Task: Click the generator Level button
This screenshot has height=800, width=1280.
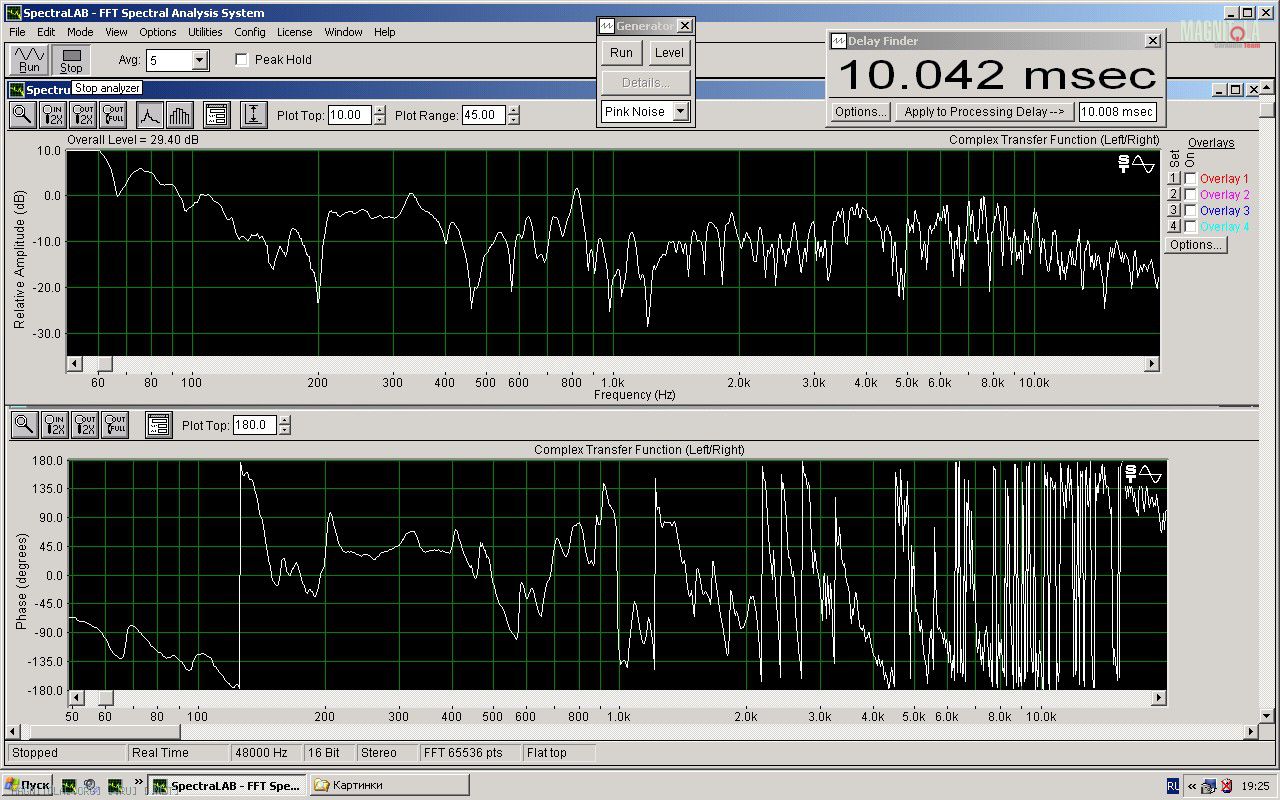Action: click(x=669, y=53)
